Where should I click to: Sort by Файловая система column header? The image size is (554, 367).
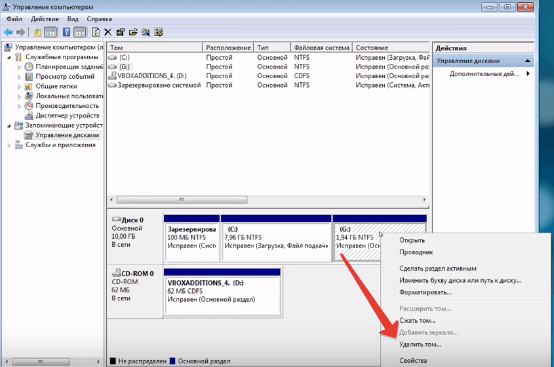[x=321, y=47]
